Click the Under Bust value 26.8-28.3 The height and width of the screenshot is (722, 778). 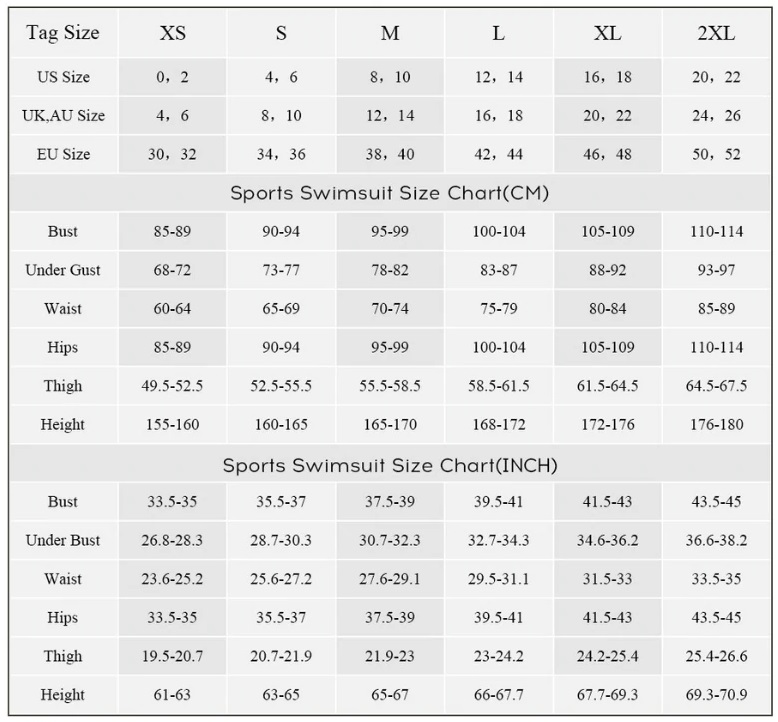coord(172,541)
